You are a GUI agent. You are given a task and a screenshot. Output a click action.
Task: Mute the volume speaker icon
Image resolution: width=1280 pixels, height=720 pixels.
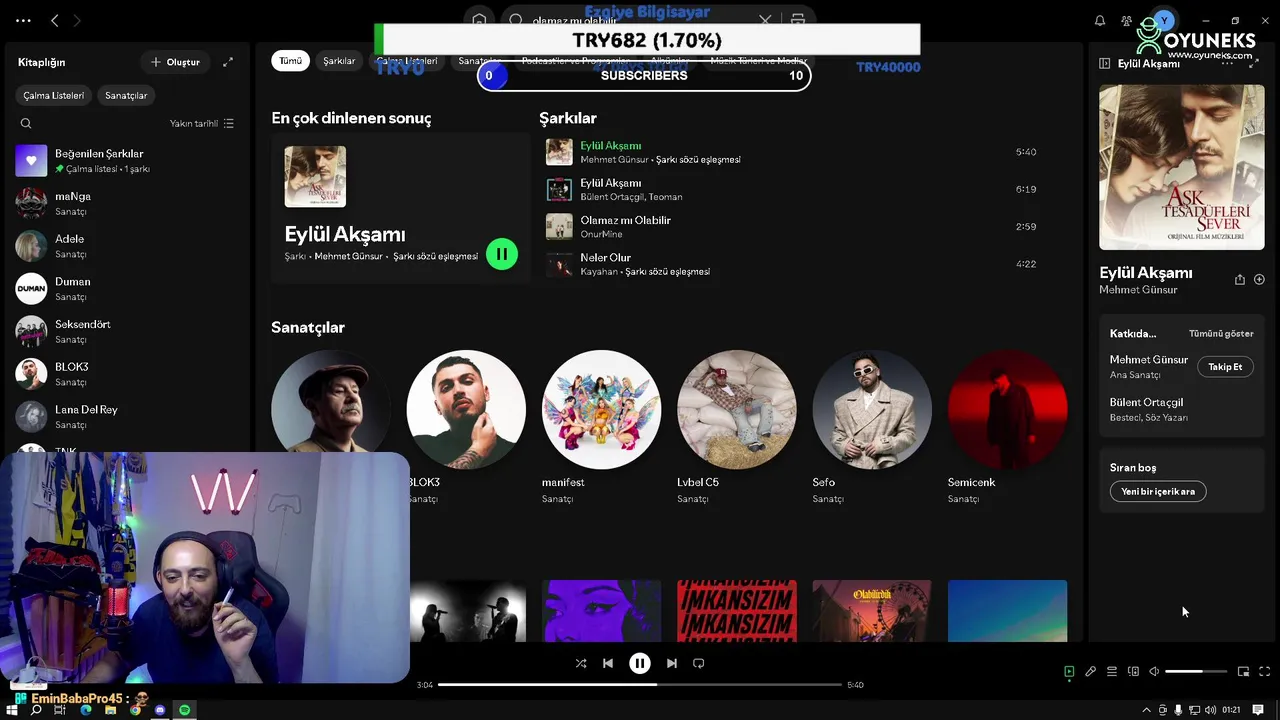tap(1154, 672)
